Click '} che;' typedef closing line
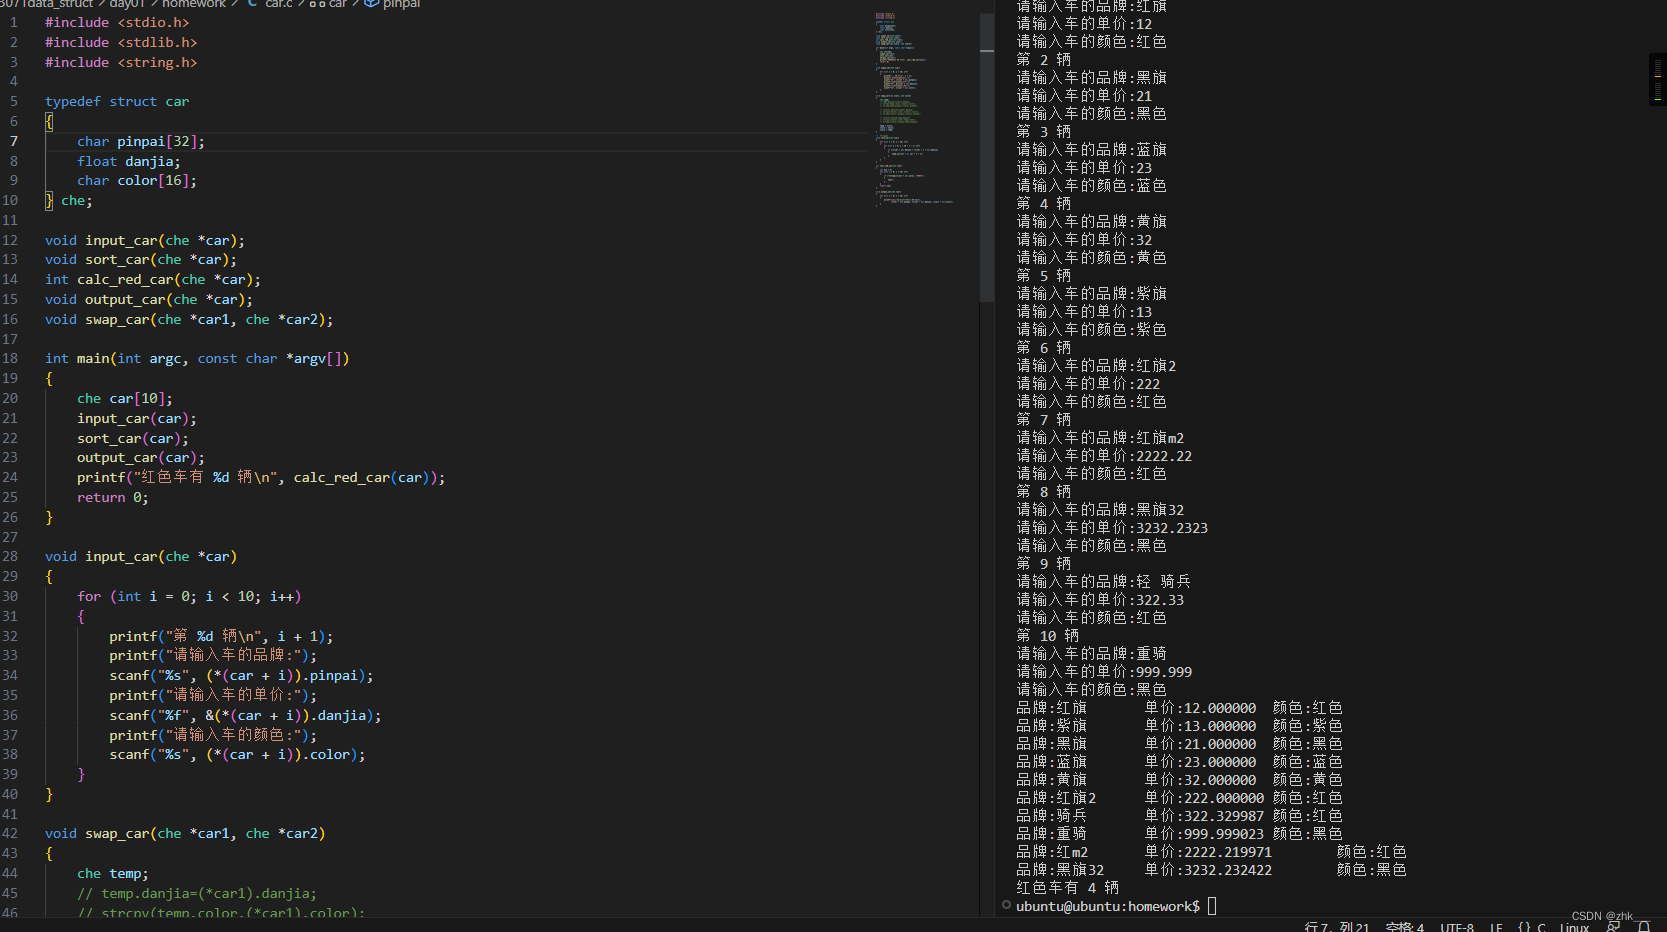The height and width of the screenshot is (932, 1667). (69, 200)
